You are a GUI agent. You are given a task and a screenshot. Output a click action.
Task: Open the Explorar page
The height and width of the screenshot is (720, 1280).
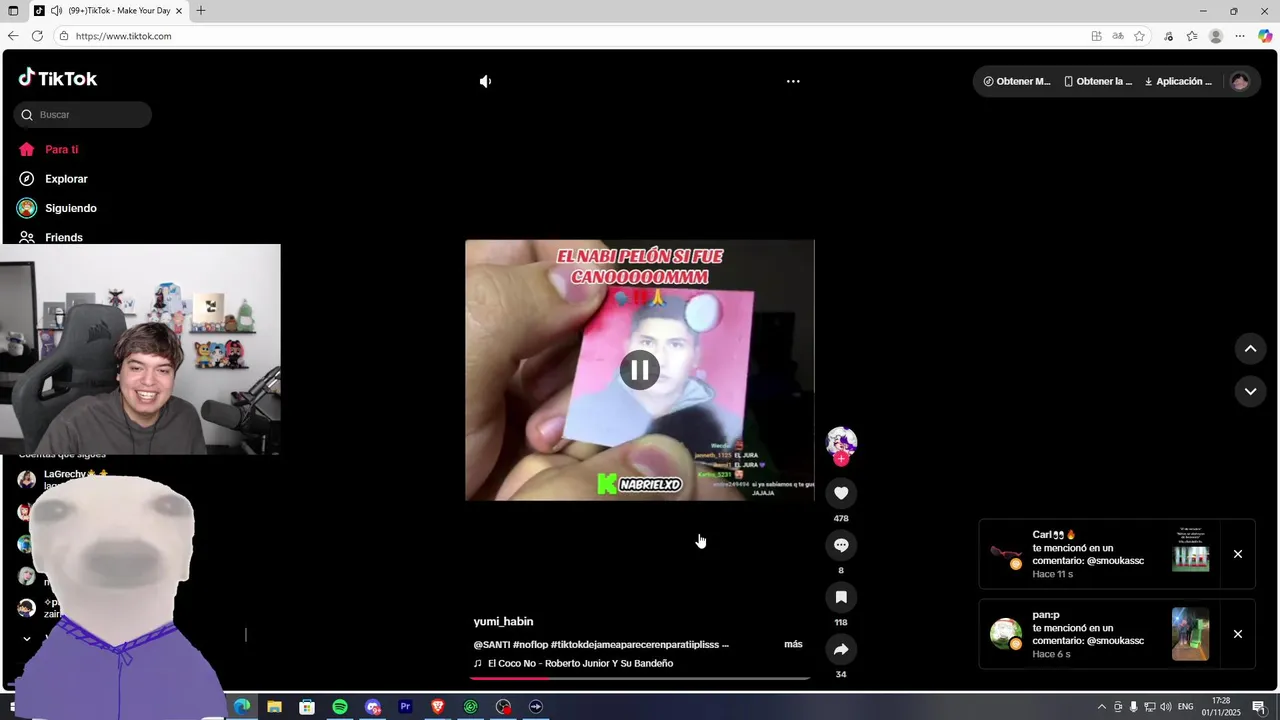click(x=54, y=179)
